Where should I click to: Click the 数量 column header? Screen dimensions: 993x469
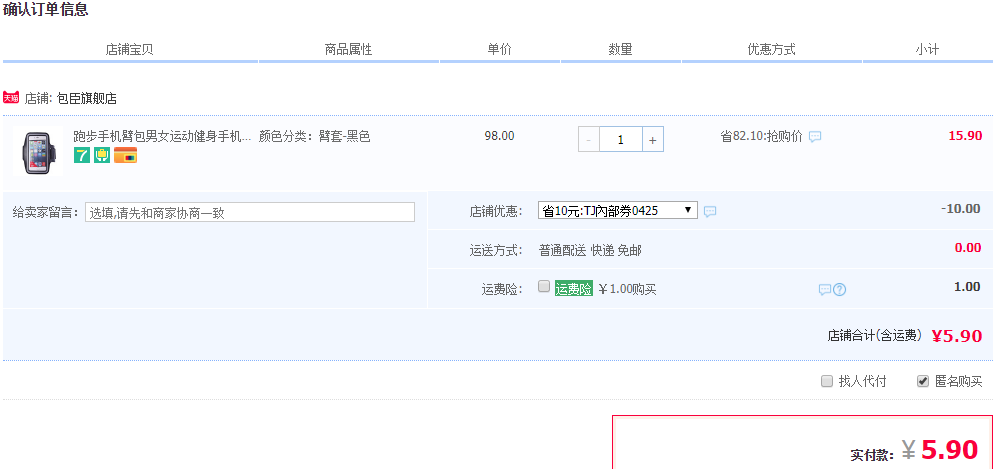point(620,49)
